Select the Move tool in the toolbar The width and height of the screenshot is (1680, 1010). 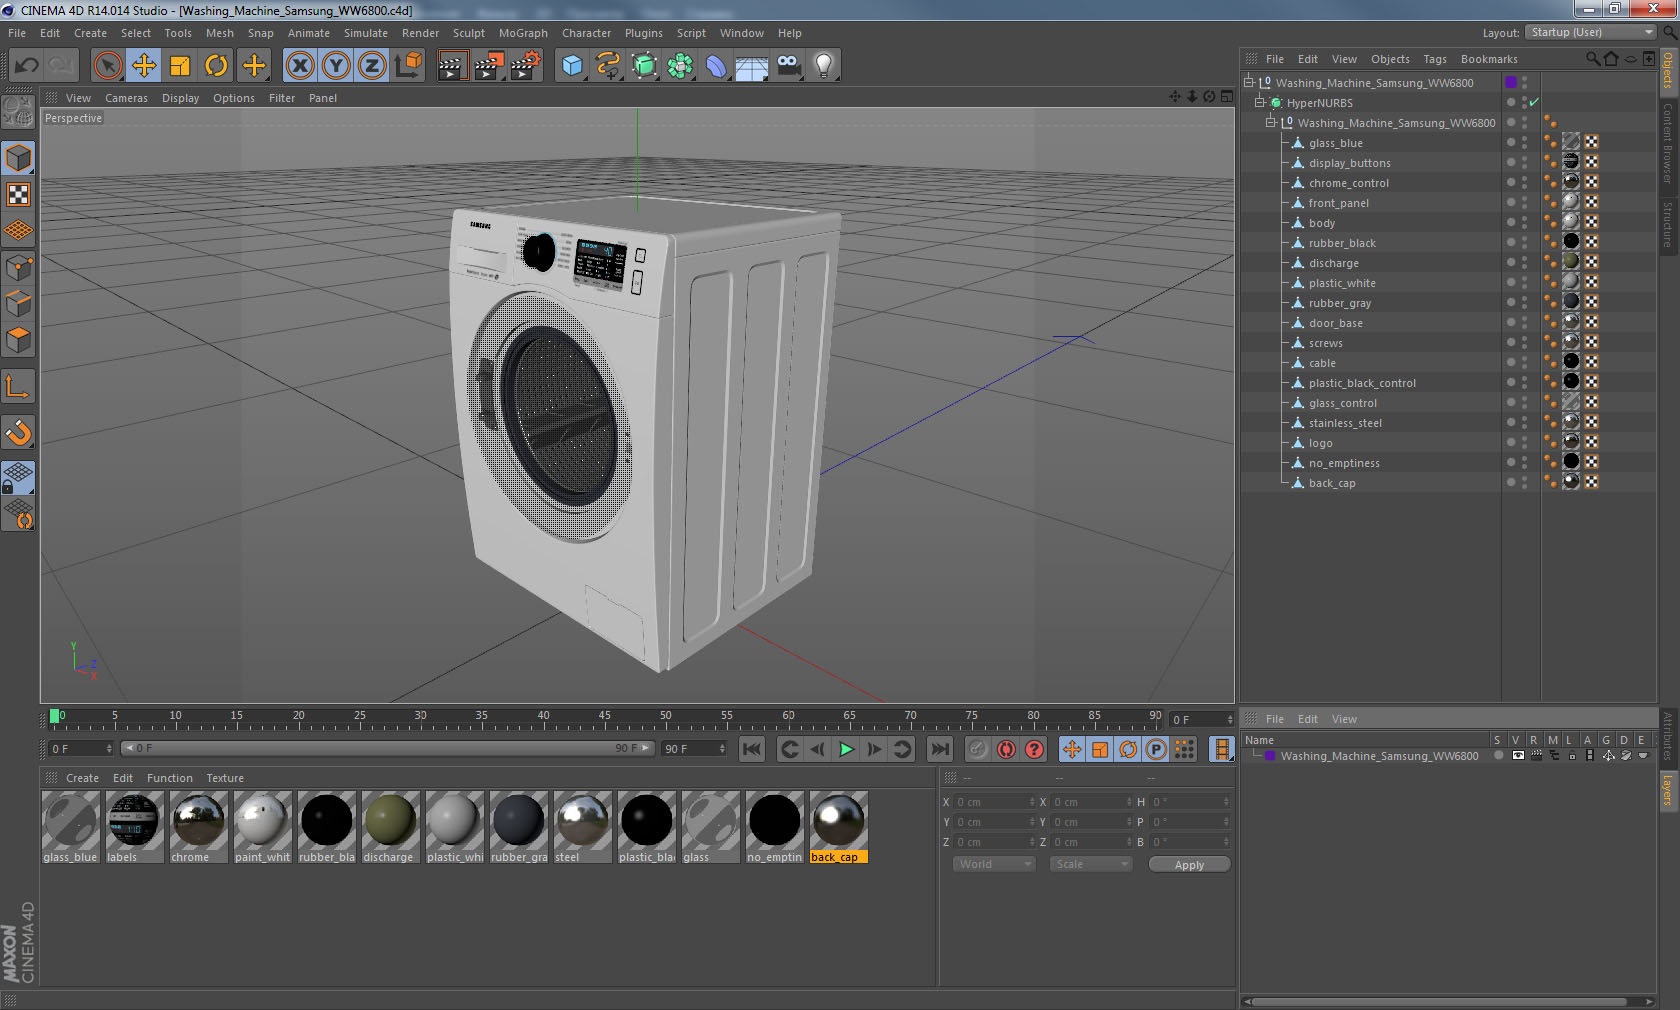(x=144, y=66)
